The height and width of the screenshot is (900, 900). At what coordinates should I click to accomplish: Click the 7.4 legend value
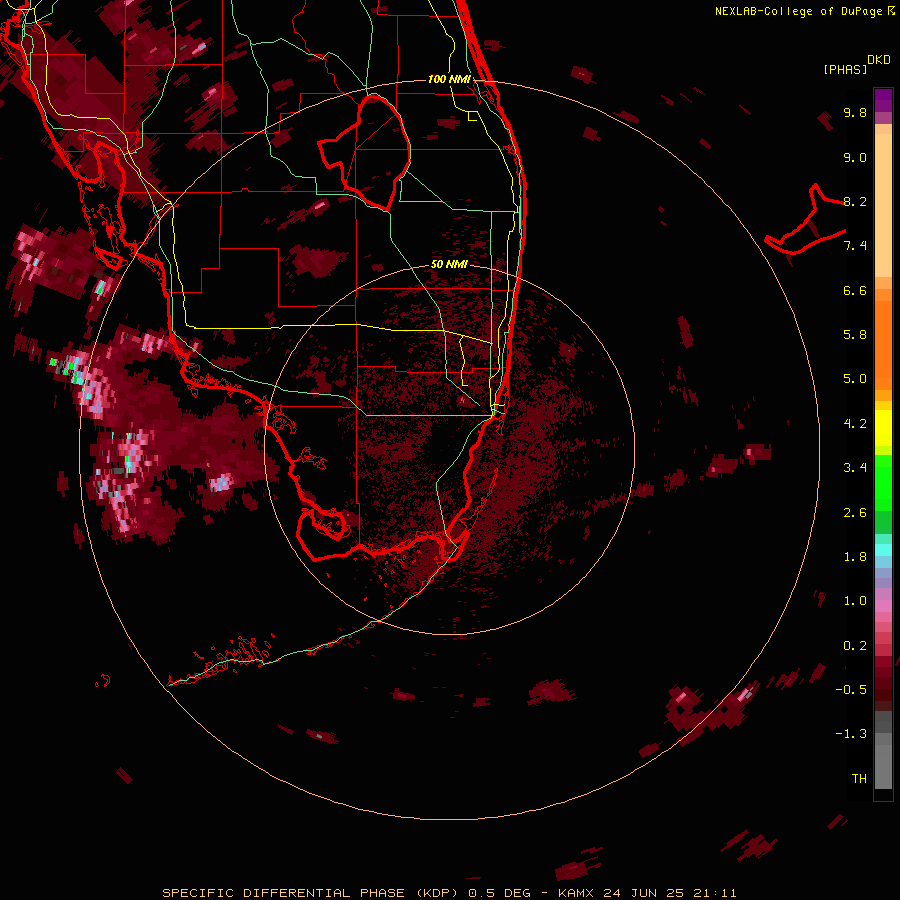point(855,246)
